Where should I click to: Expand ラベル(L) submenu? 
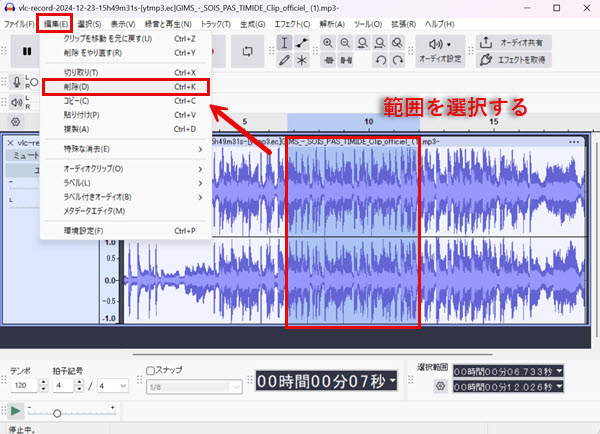126,183
